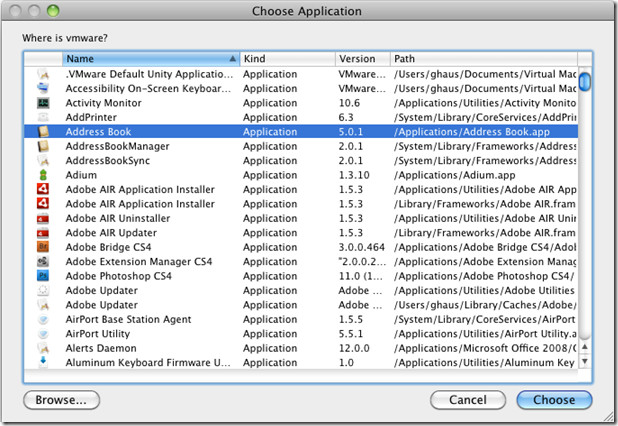
Task: Click version 12.0.0 cell
Action: coord(354,348)
